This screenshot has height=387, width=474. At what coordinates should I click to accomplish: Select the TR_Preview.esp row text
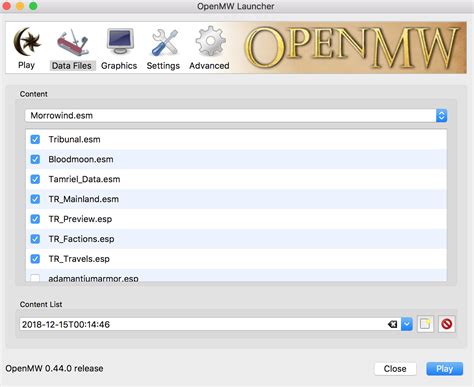(x=80, y=219)
